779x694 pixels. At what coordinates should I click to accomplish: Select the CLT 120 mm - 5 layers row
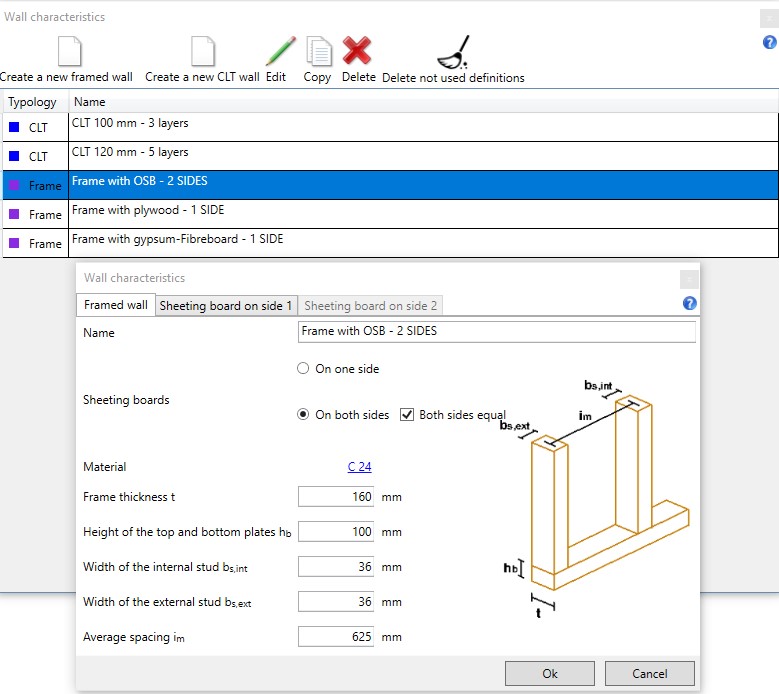pyautogui.click(x=390, y=156)
